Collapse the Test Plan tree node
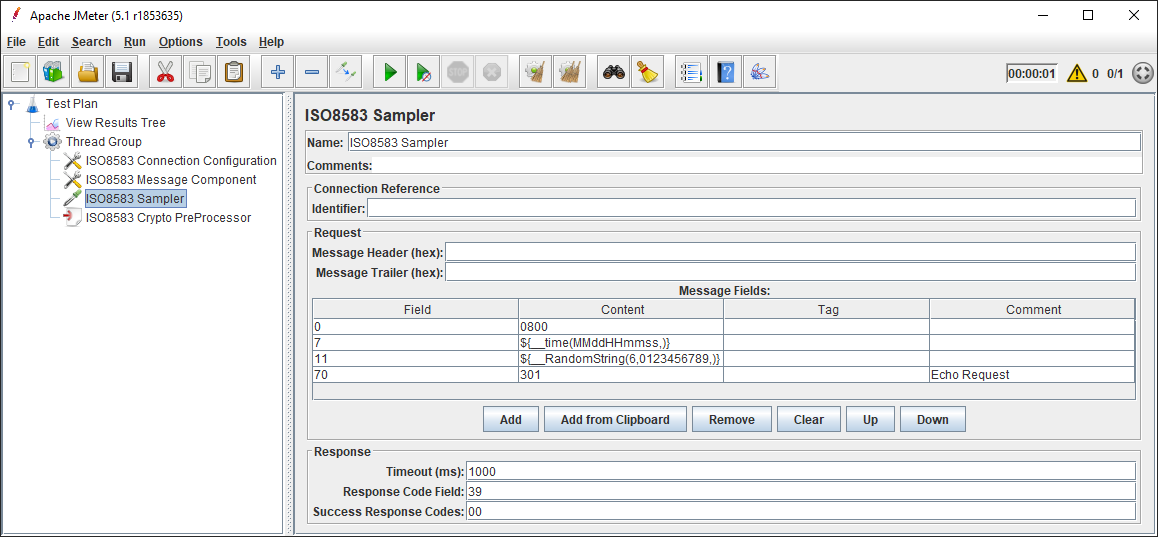Screen dimensions: 1158x537 point(12,104)
